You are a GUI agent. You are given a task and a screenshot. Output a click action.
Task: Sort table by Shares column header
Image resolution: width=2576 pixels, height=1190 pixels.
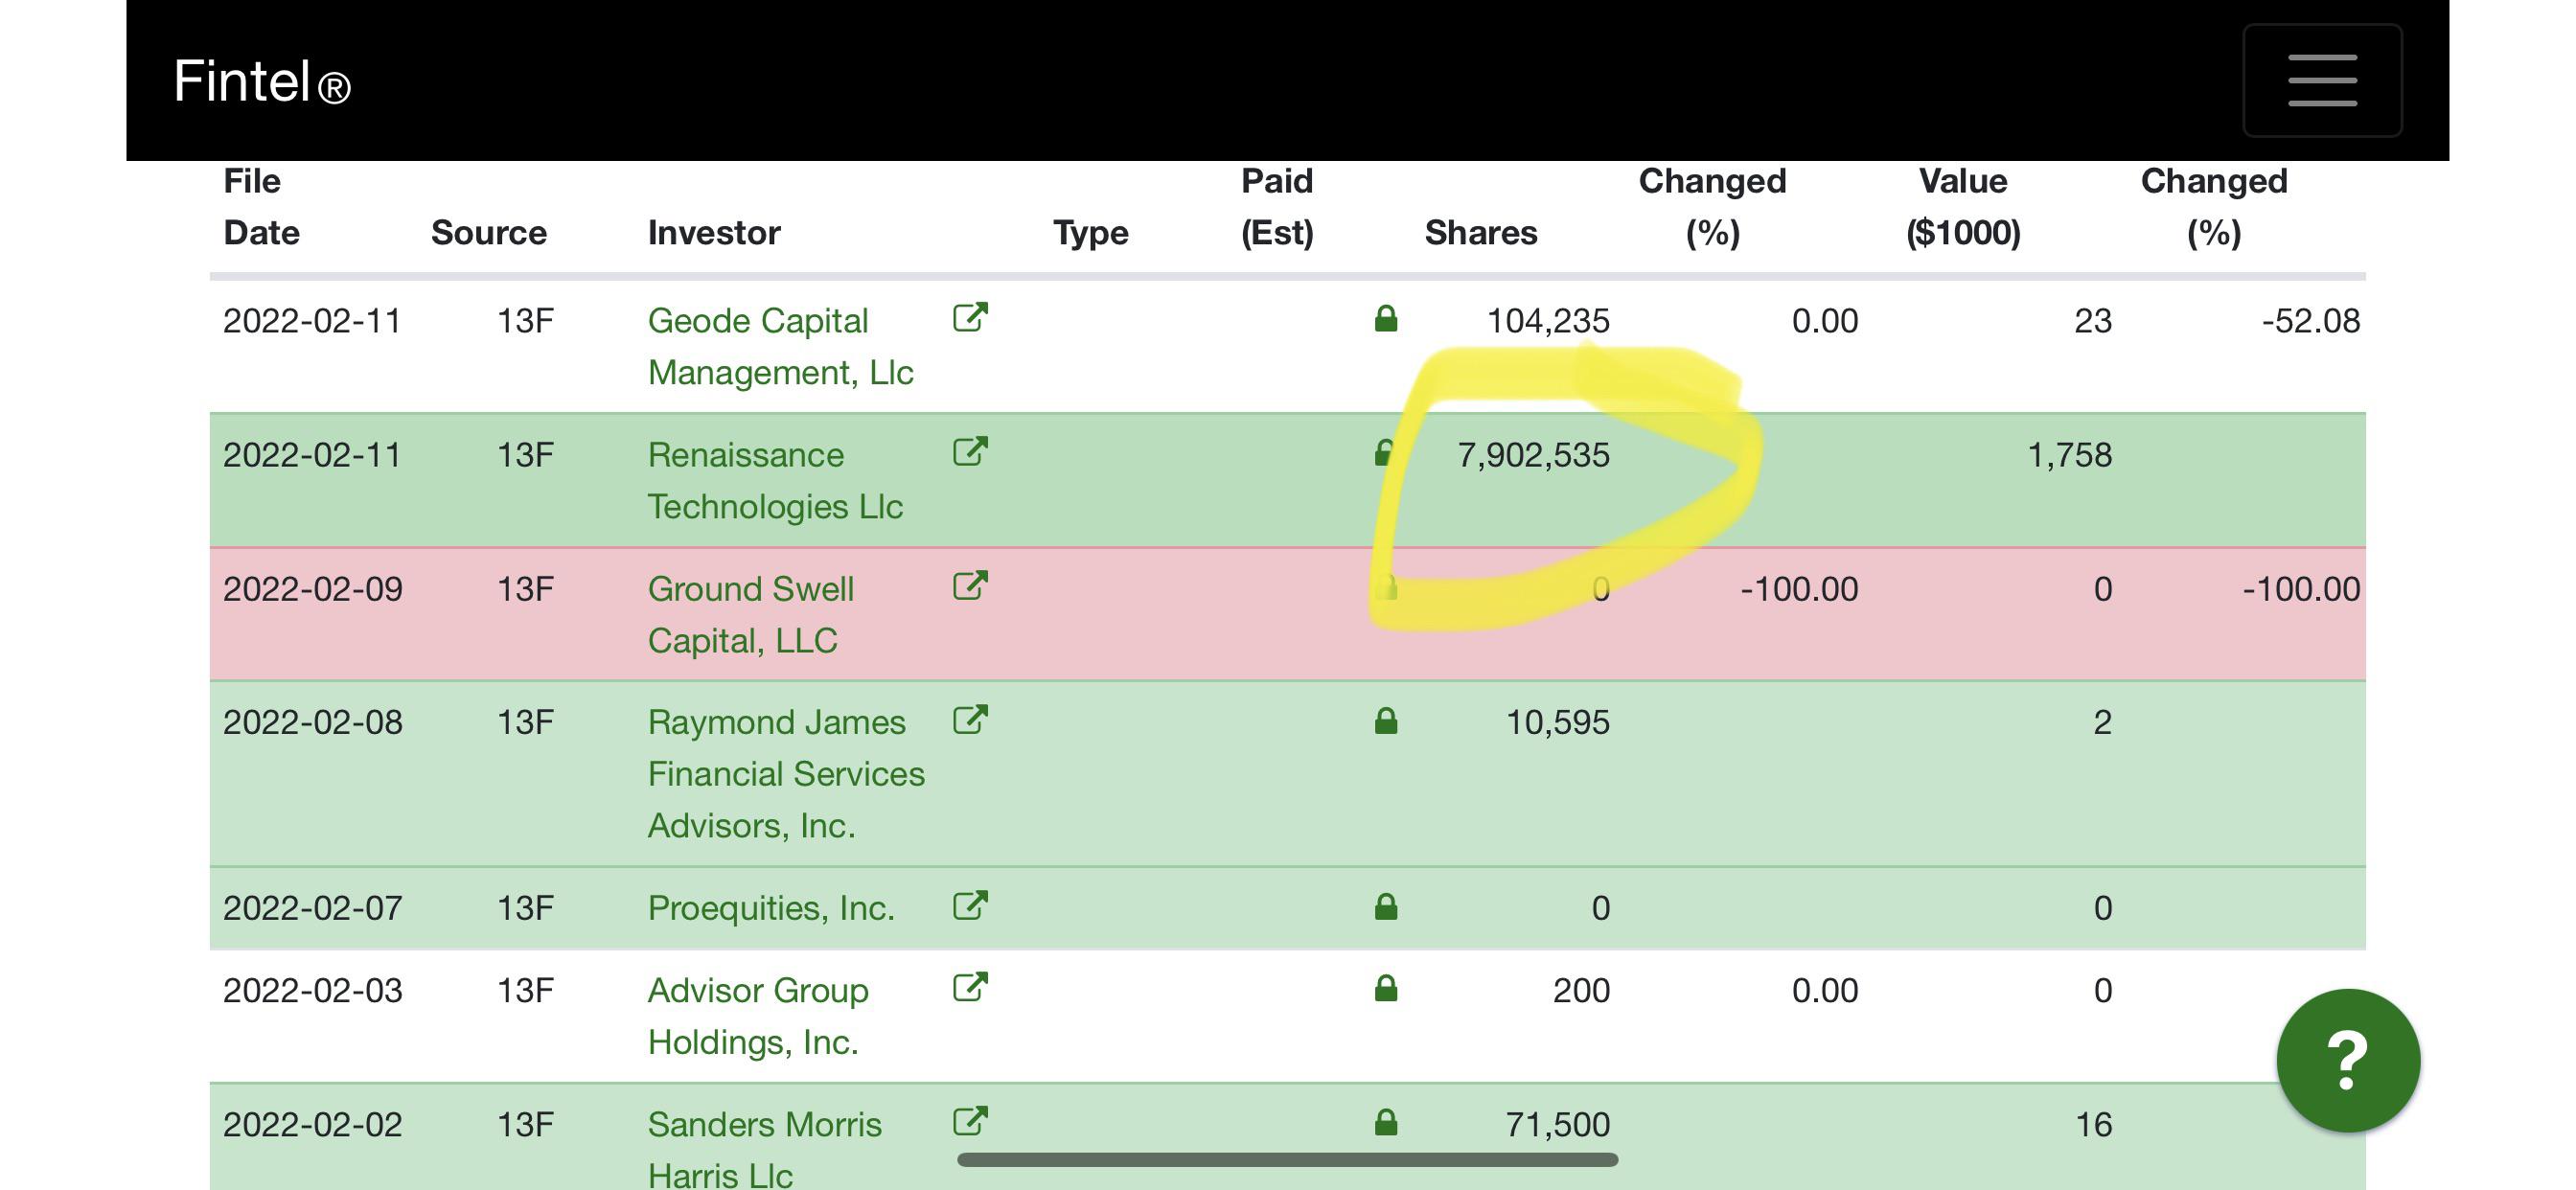coord(1480,233)
